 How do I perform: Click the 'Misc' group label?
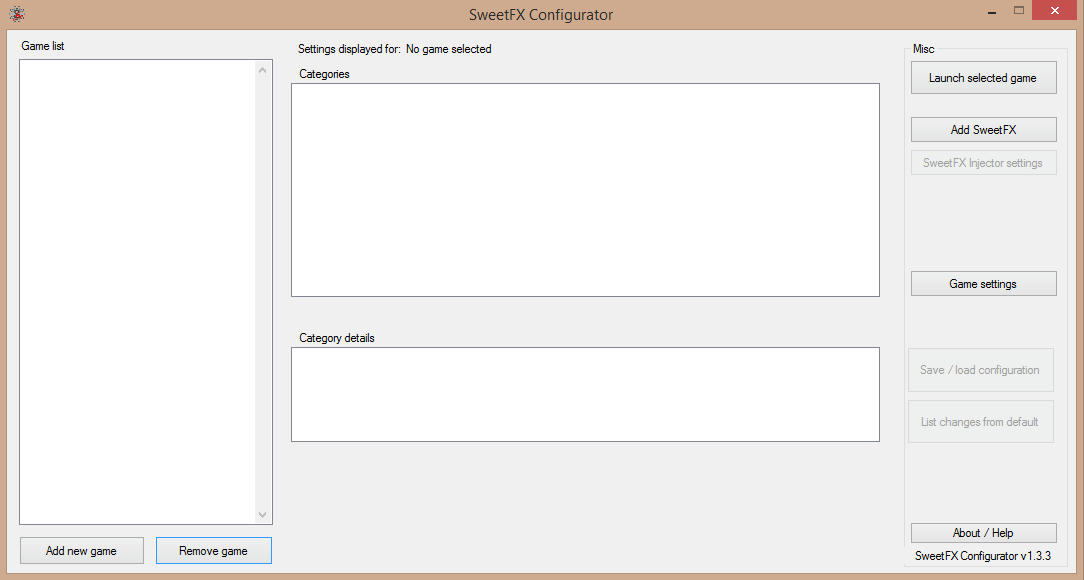coord(924,49)
